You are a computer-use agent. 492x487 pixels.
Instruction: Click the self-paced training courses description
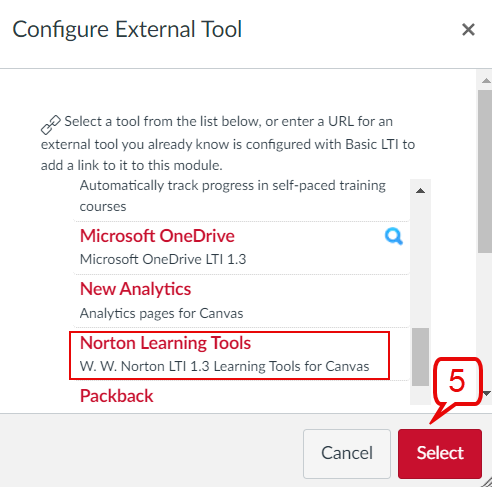click(233, 196)
